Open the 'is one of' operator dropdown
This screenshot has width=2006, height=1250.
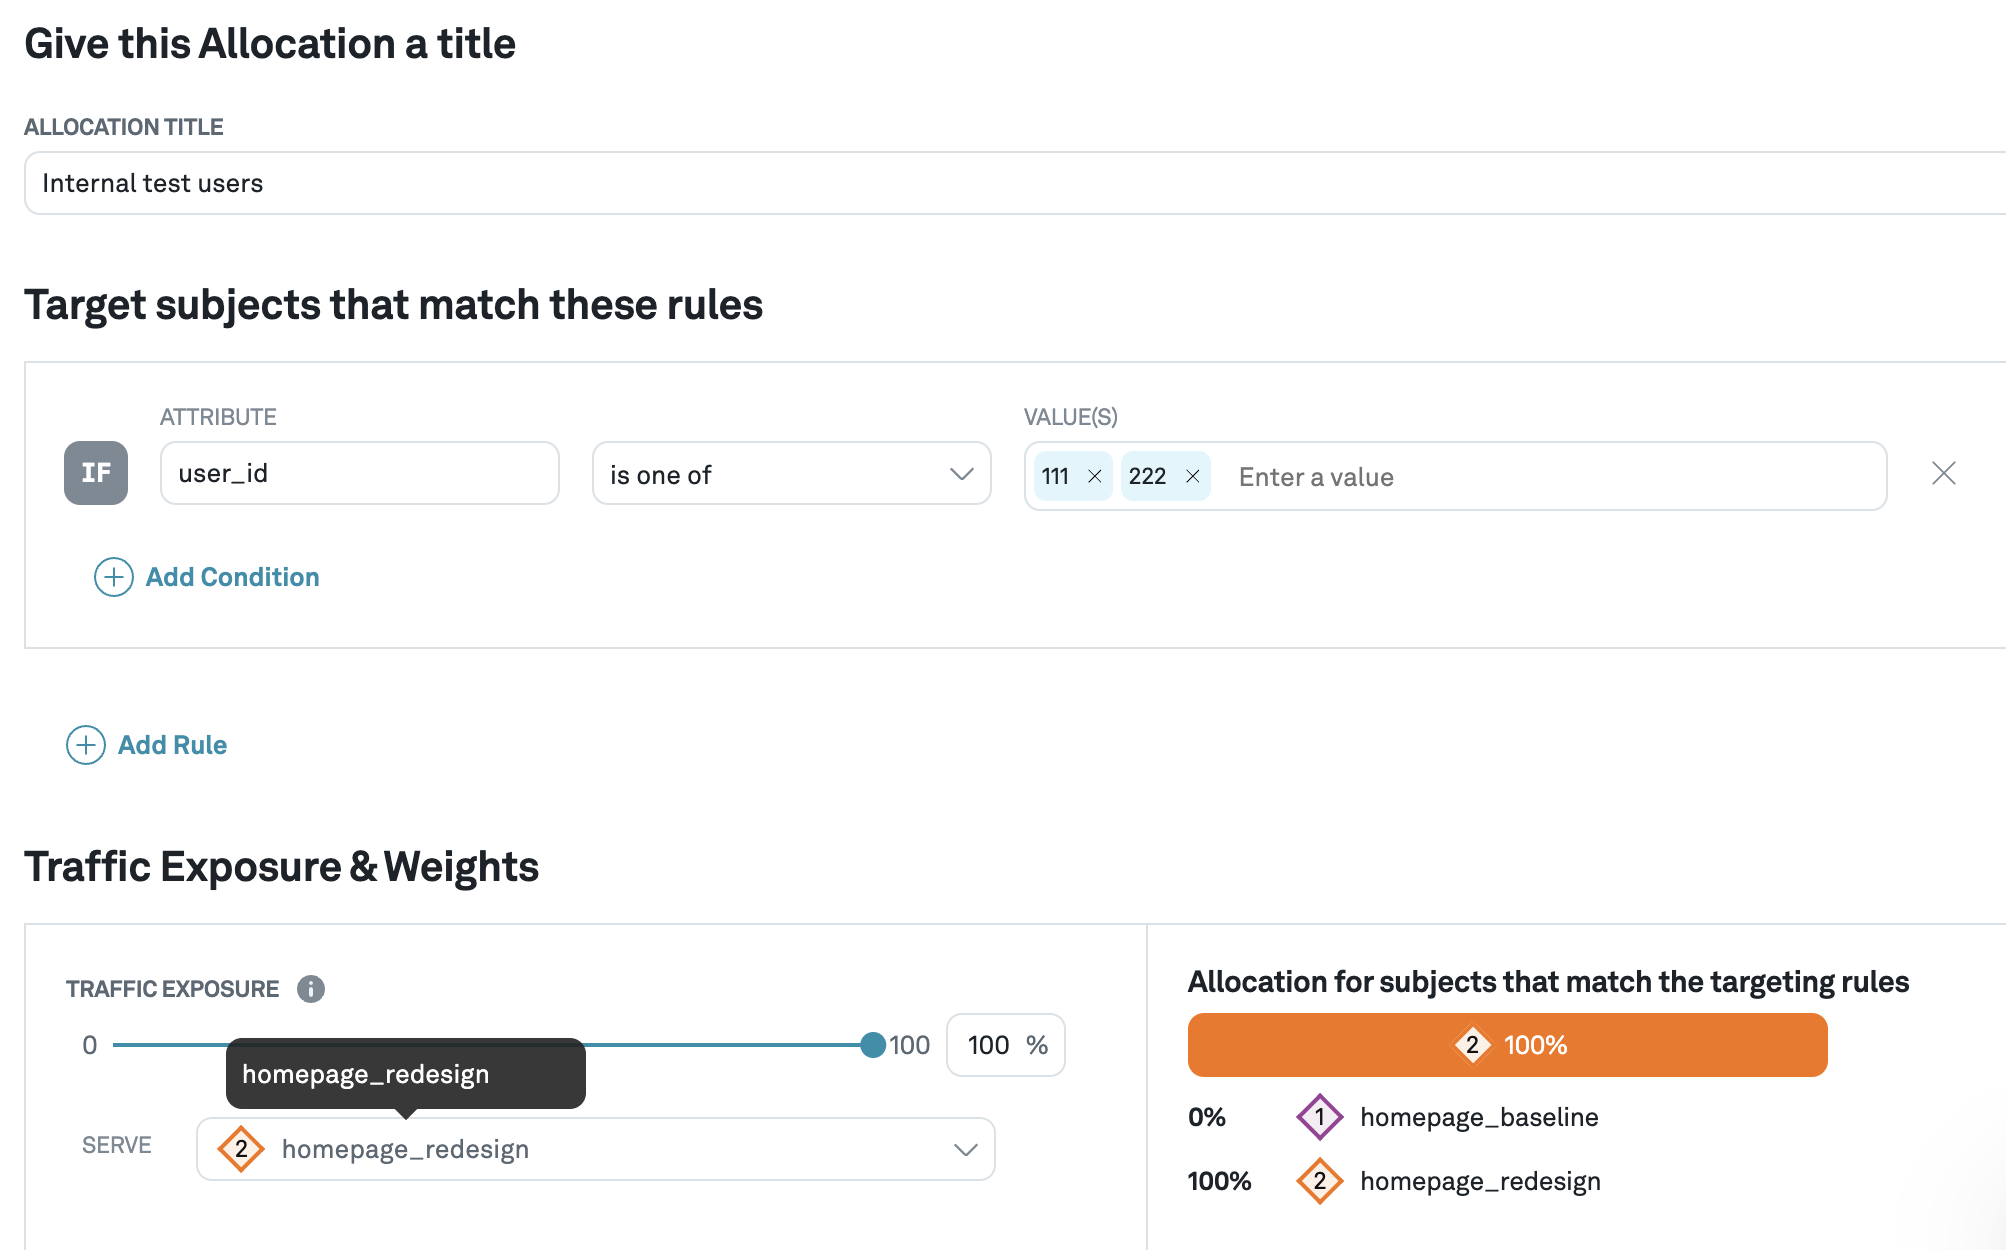pyautogui.click(x=792, y=474)
